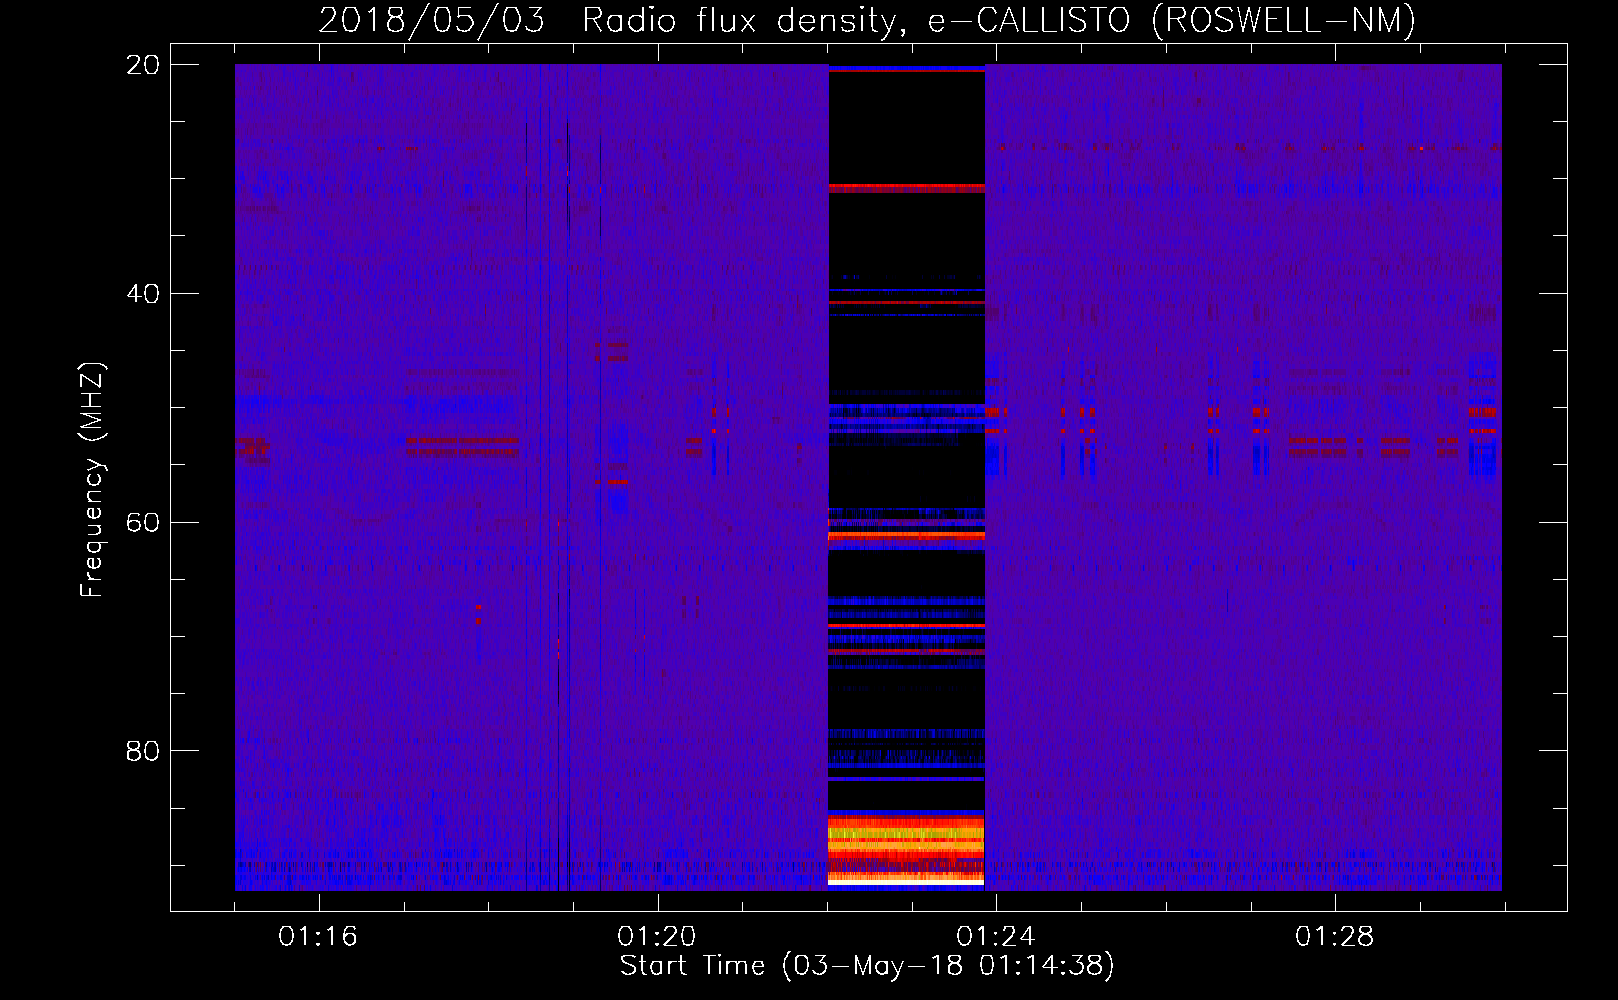The image size is (1618, 1000).
Task: Click the y-axis tick label '20'
Action: 143,65
